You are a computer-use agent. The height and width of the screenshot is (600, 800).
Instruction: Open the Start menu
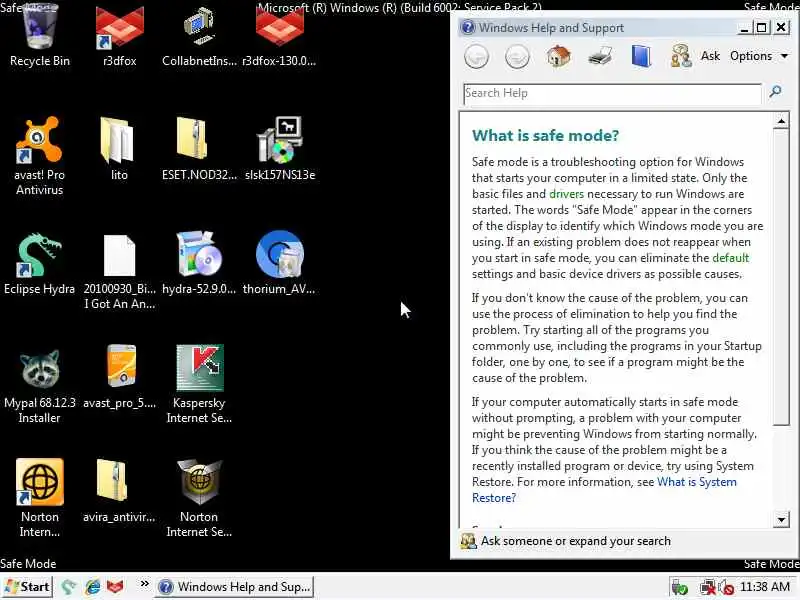click(27, 587)
